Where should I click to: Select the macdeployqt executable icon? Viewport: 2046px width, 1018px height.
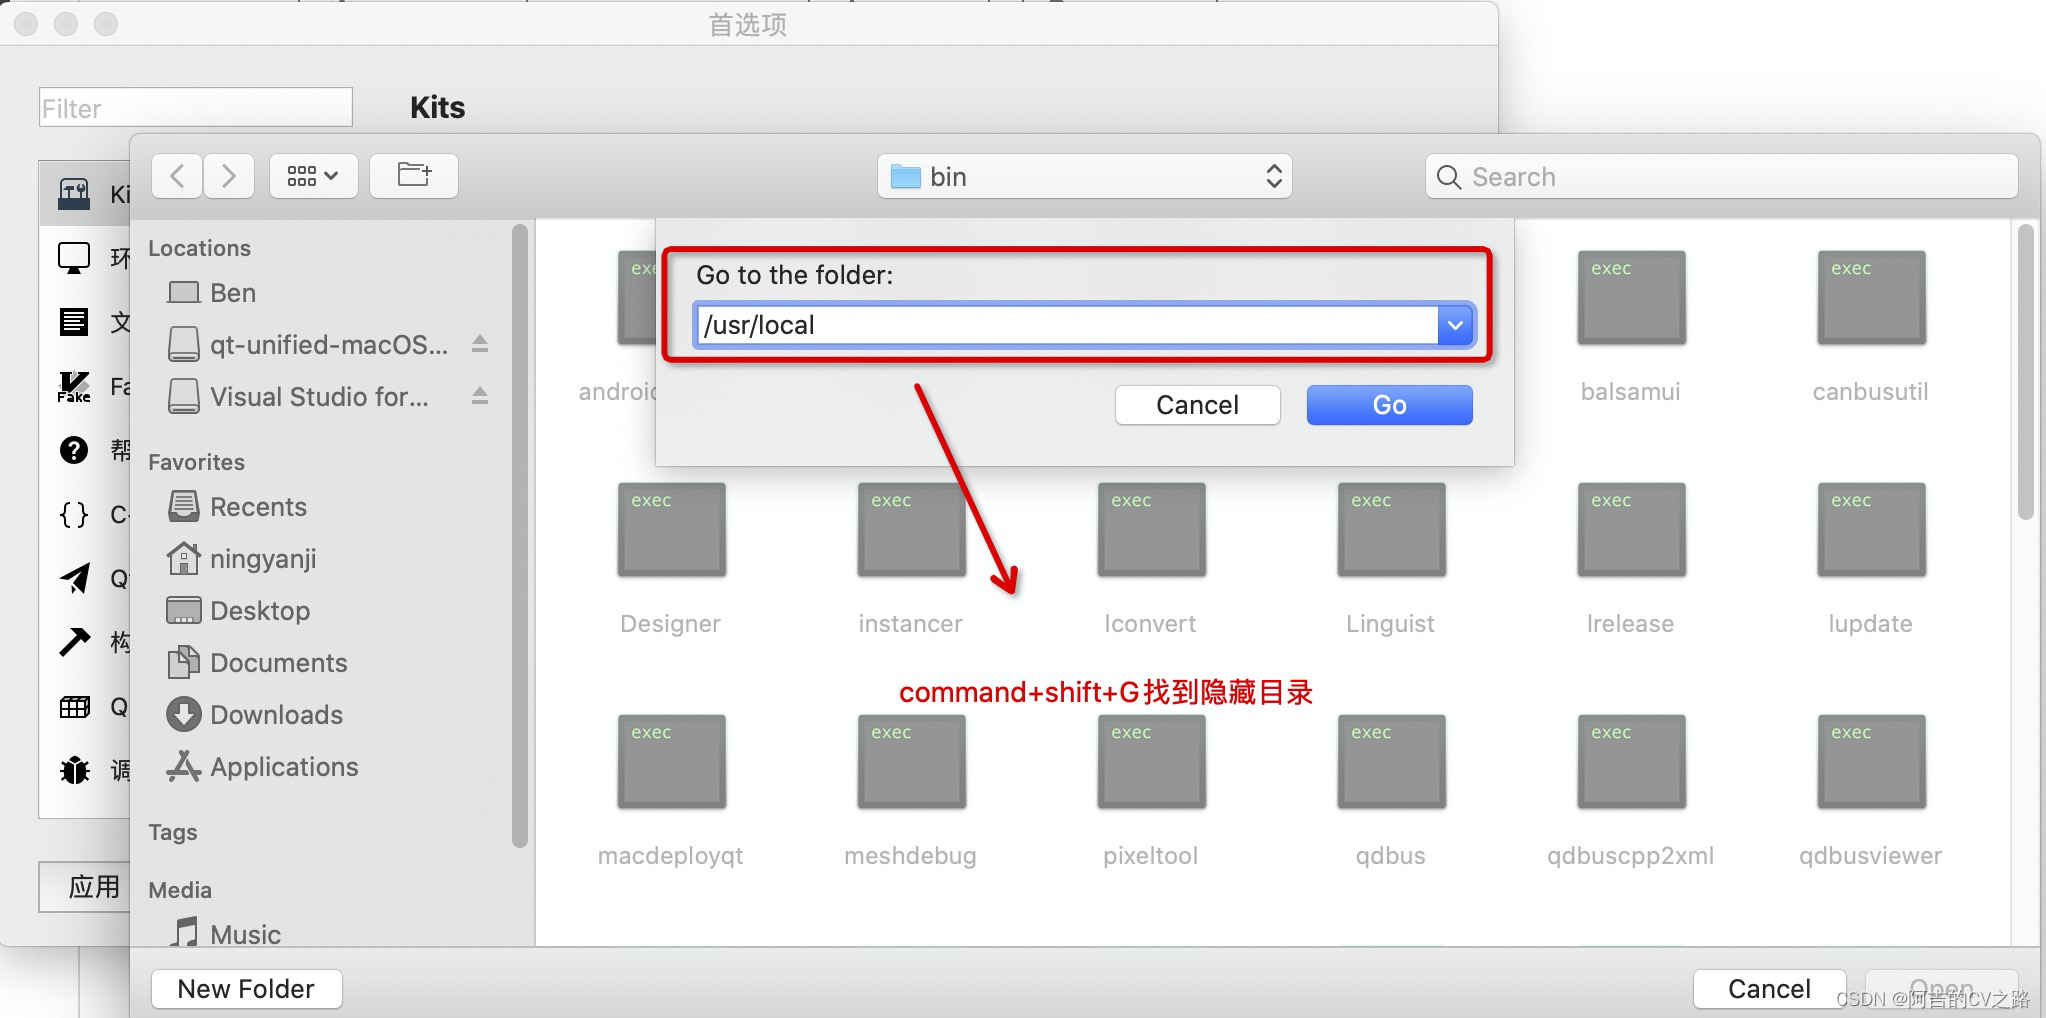point(671,762)
